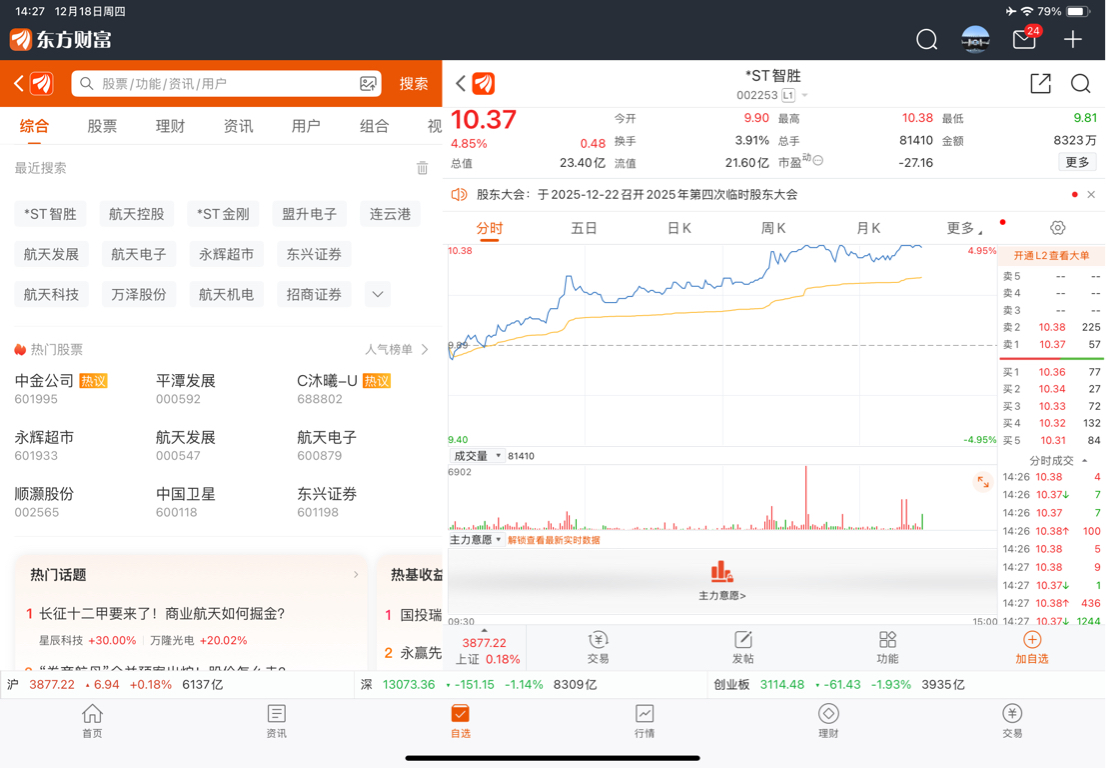Tap the 买1 10.36 order book row
Image resolution: width=1106 pixels, height=768 pixels.
click(1051, 372)
